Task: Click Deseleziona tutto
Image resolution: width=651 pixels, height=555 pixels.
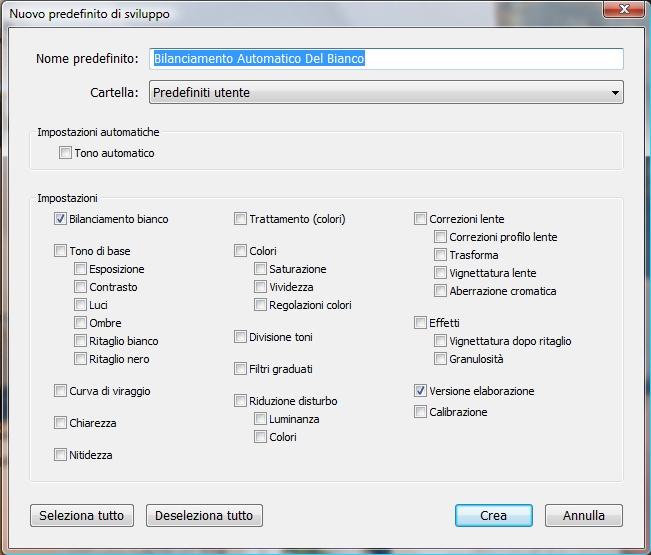Action: pos(204,516)
